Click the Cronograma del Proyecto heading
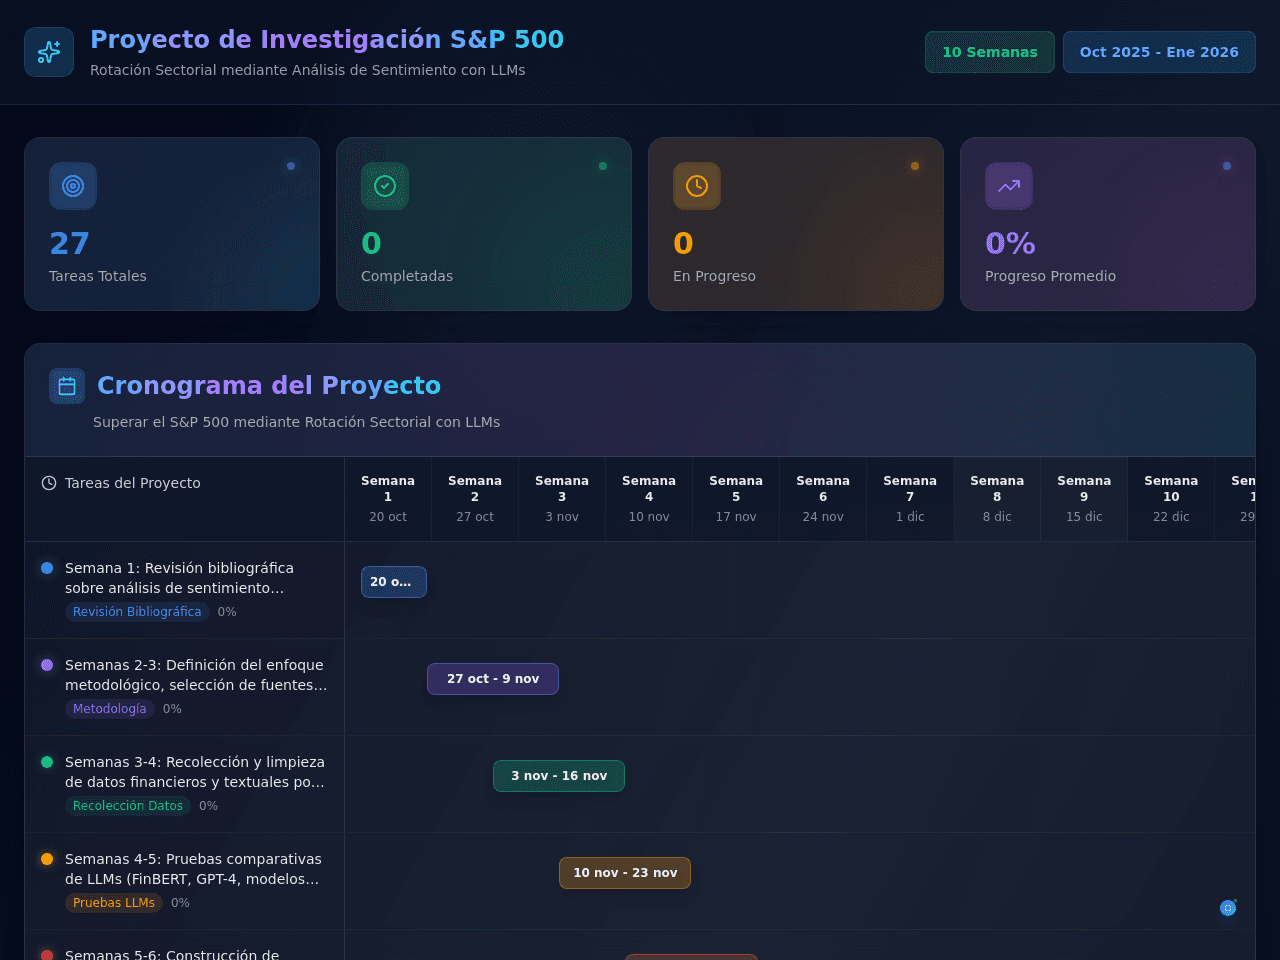This screenshot has width=1280, height=960. point(269,386)
